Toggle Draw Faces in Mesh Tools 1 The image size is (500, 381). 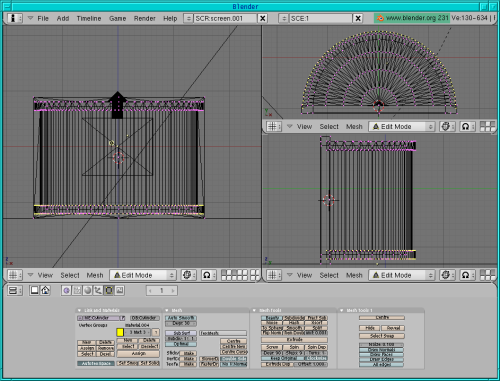[x=381, y=355]
